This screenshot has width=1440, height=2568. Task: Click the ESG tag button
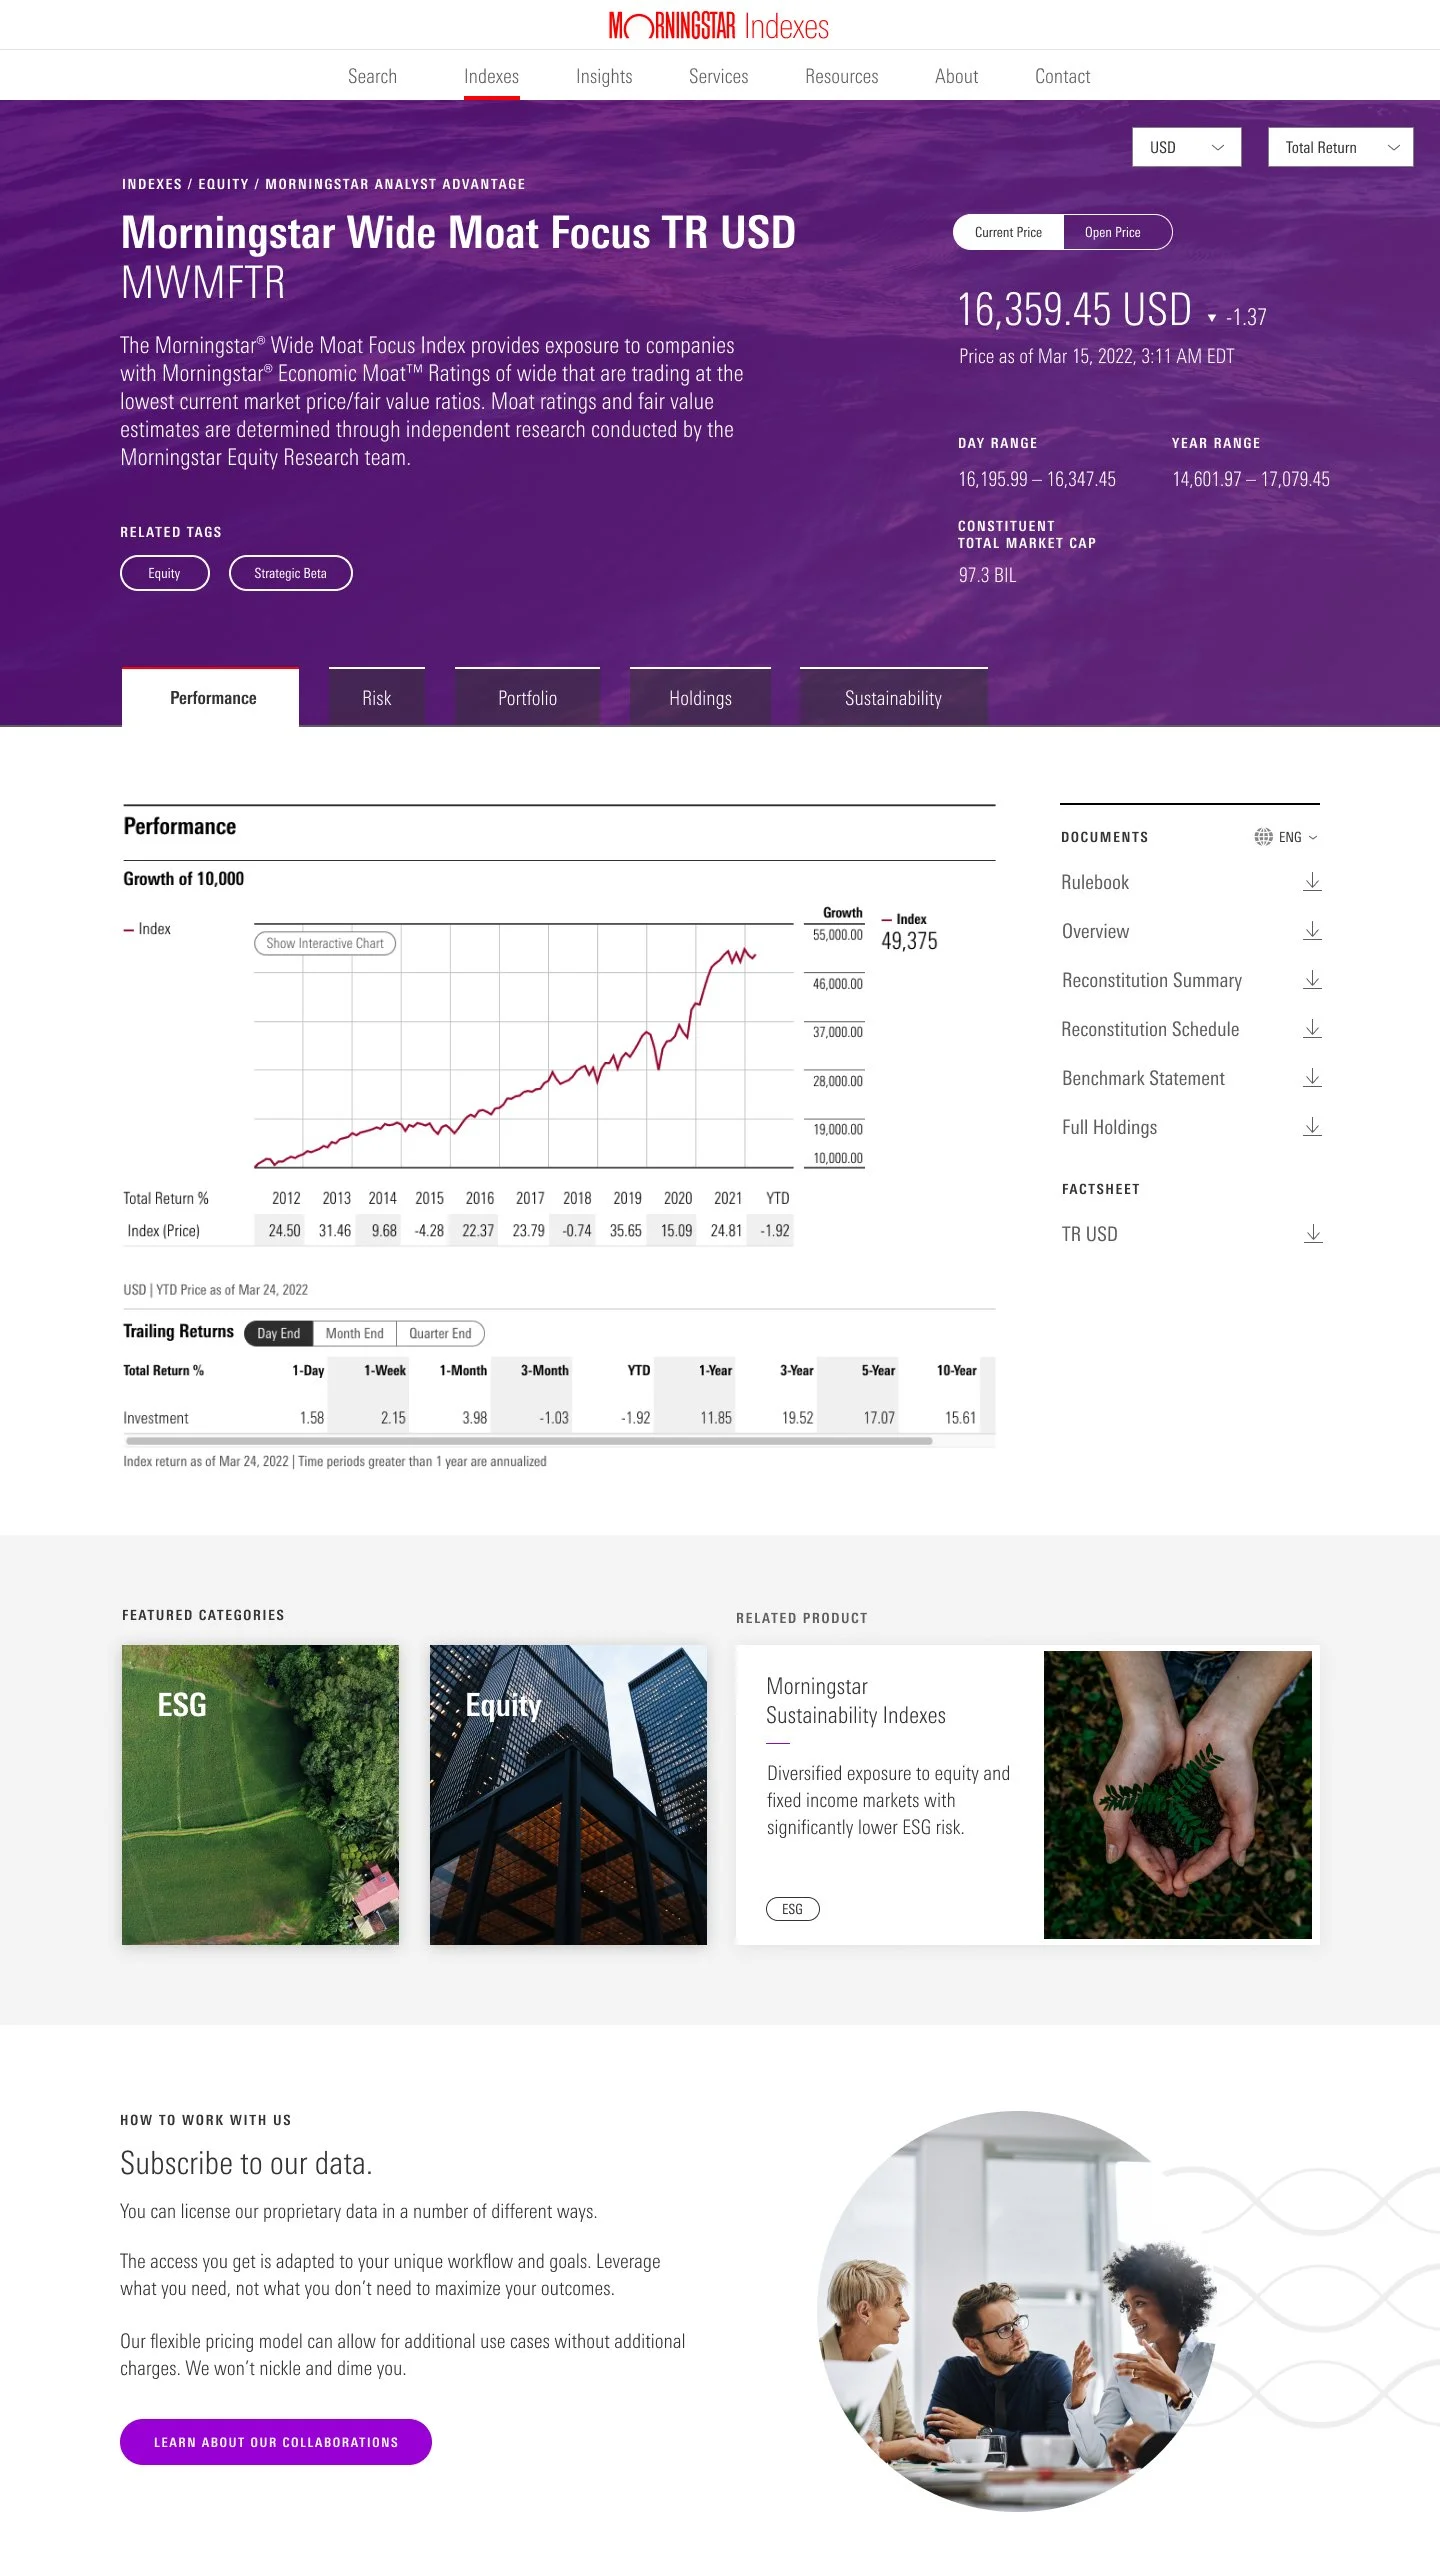click(793, 1909)
